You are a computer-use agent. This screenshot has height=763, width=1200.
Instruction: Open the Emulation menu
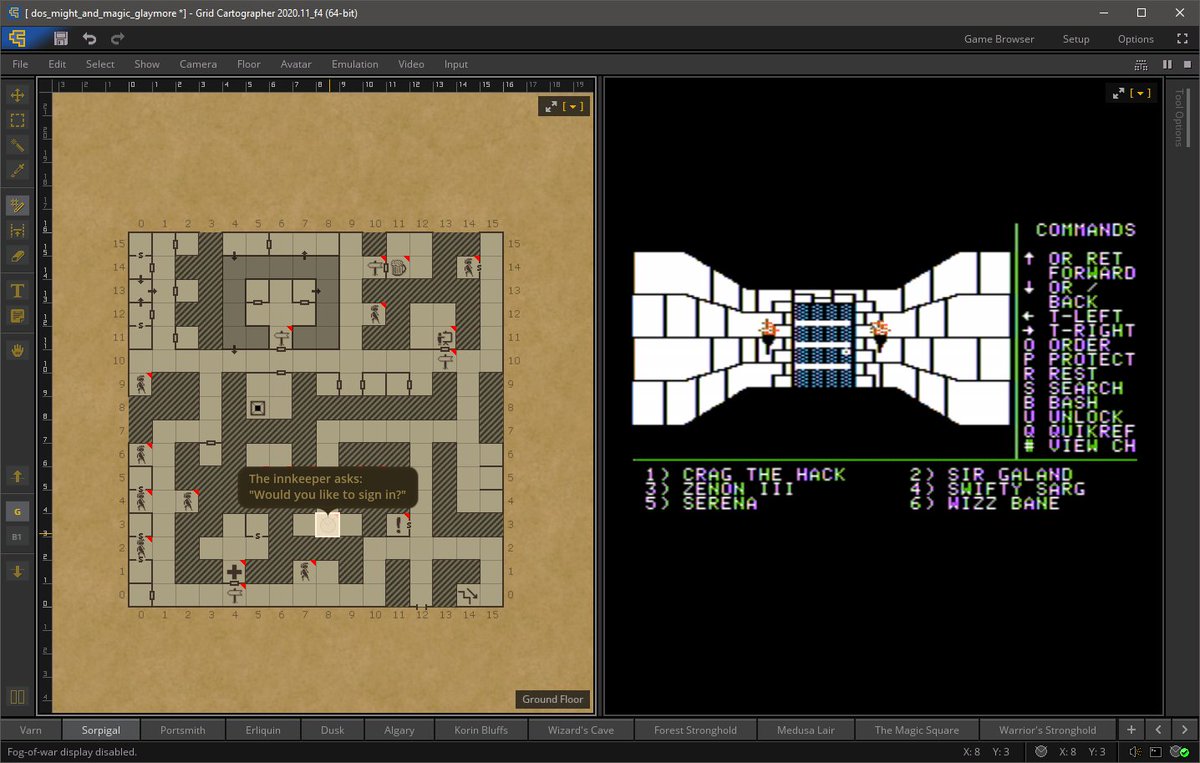tap(355, 64)
